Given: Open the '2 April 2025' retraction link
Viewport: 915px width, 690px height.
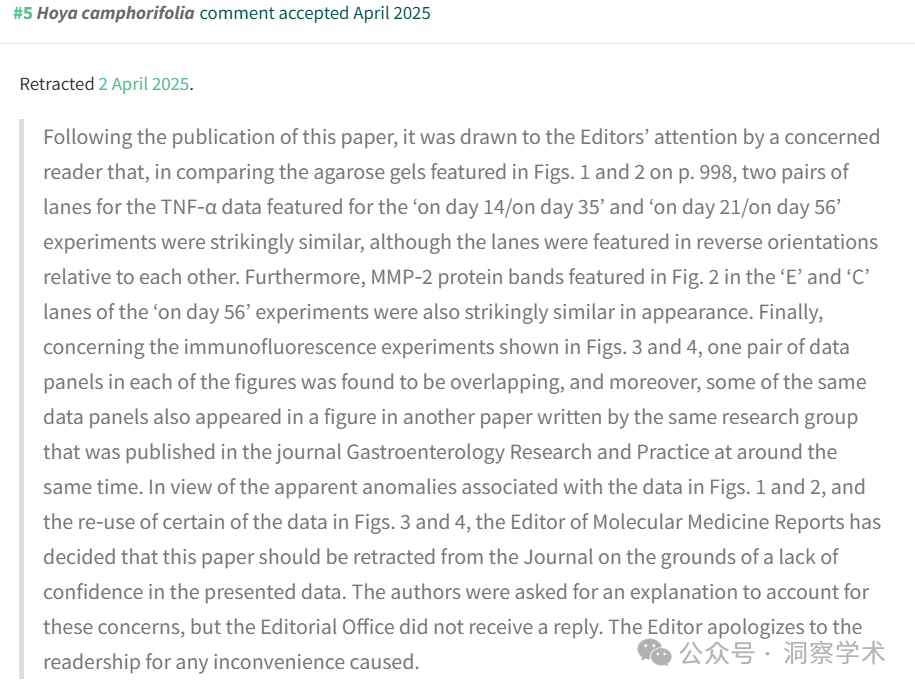Looking at the screenshot, I should [144, 84].
